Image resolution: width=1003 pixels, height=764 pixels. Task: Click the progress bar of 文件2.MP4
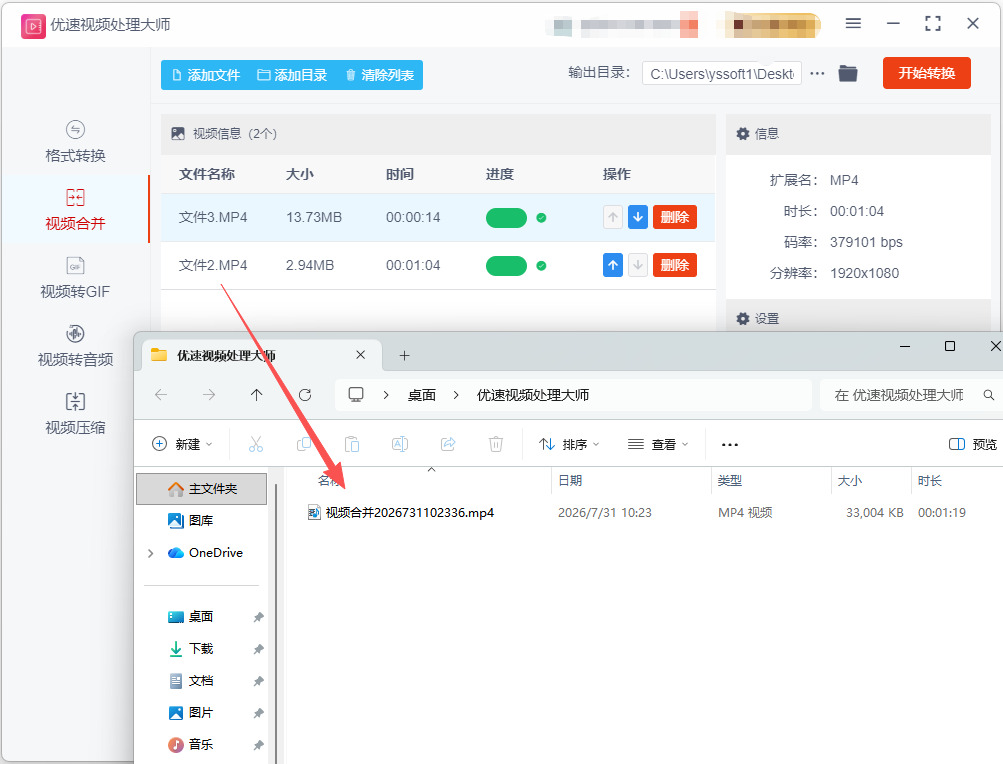click(x=506, y=266)
